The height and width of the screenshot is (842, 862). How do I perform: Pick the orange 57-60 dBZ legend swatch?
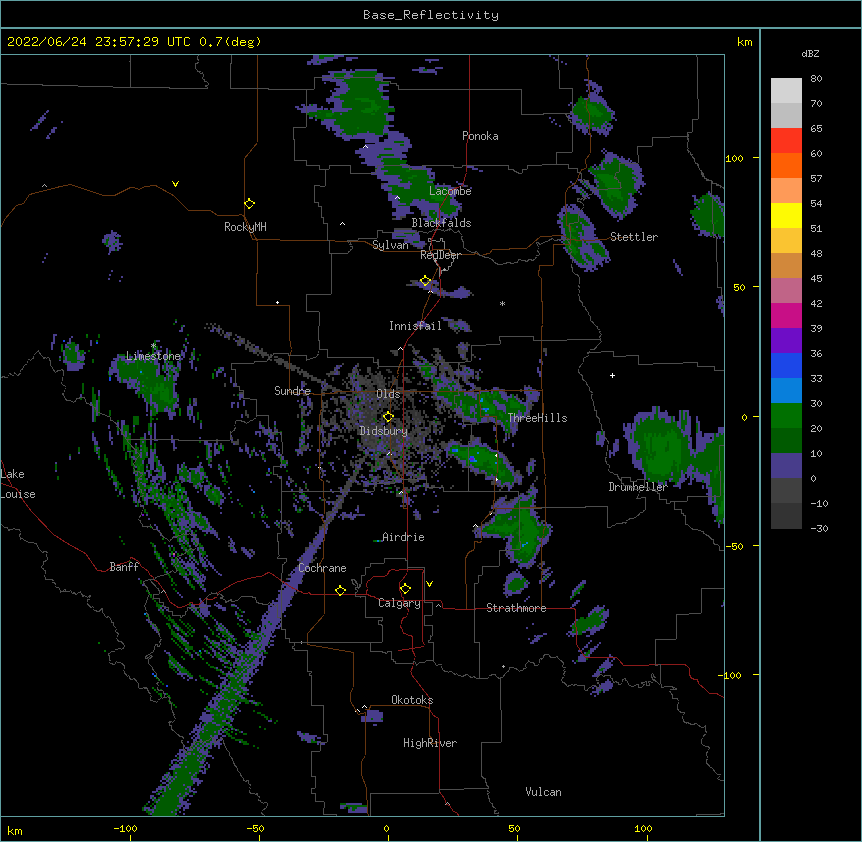[x=786, y=165]
